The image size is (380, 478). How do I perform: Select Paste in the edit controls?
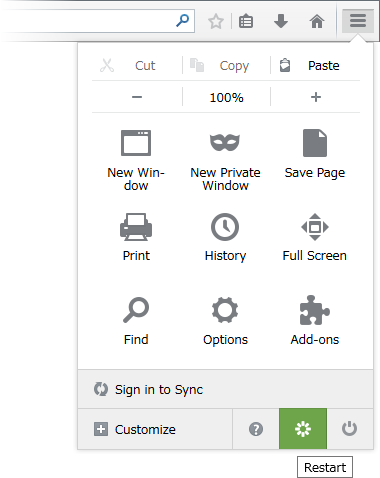coord(315,65)
